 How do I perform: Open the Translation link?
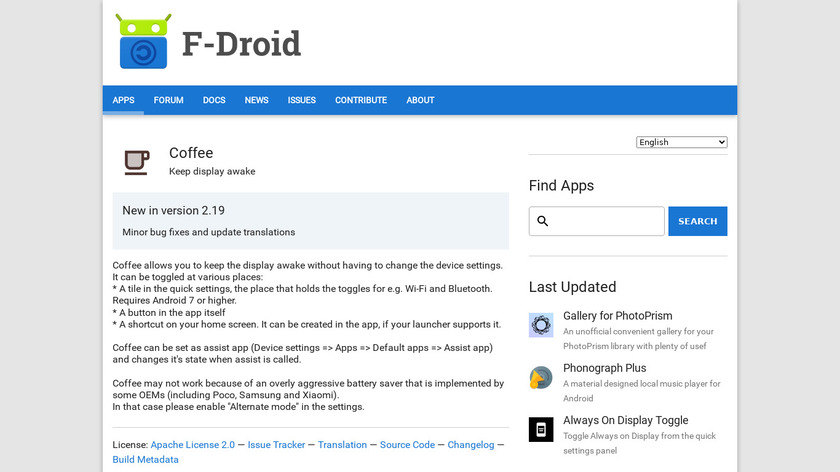tap(342, 445)
